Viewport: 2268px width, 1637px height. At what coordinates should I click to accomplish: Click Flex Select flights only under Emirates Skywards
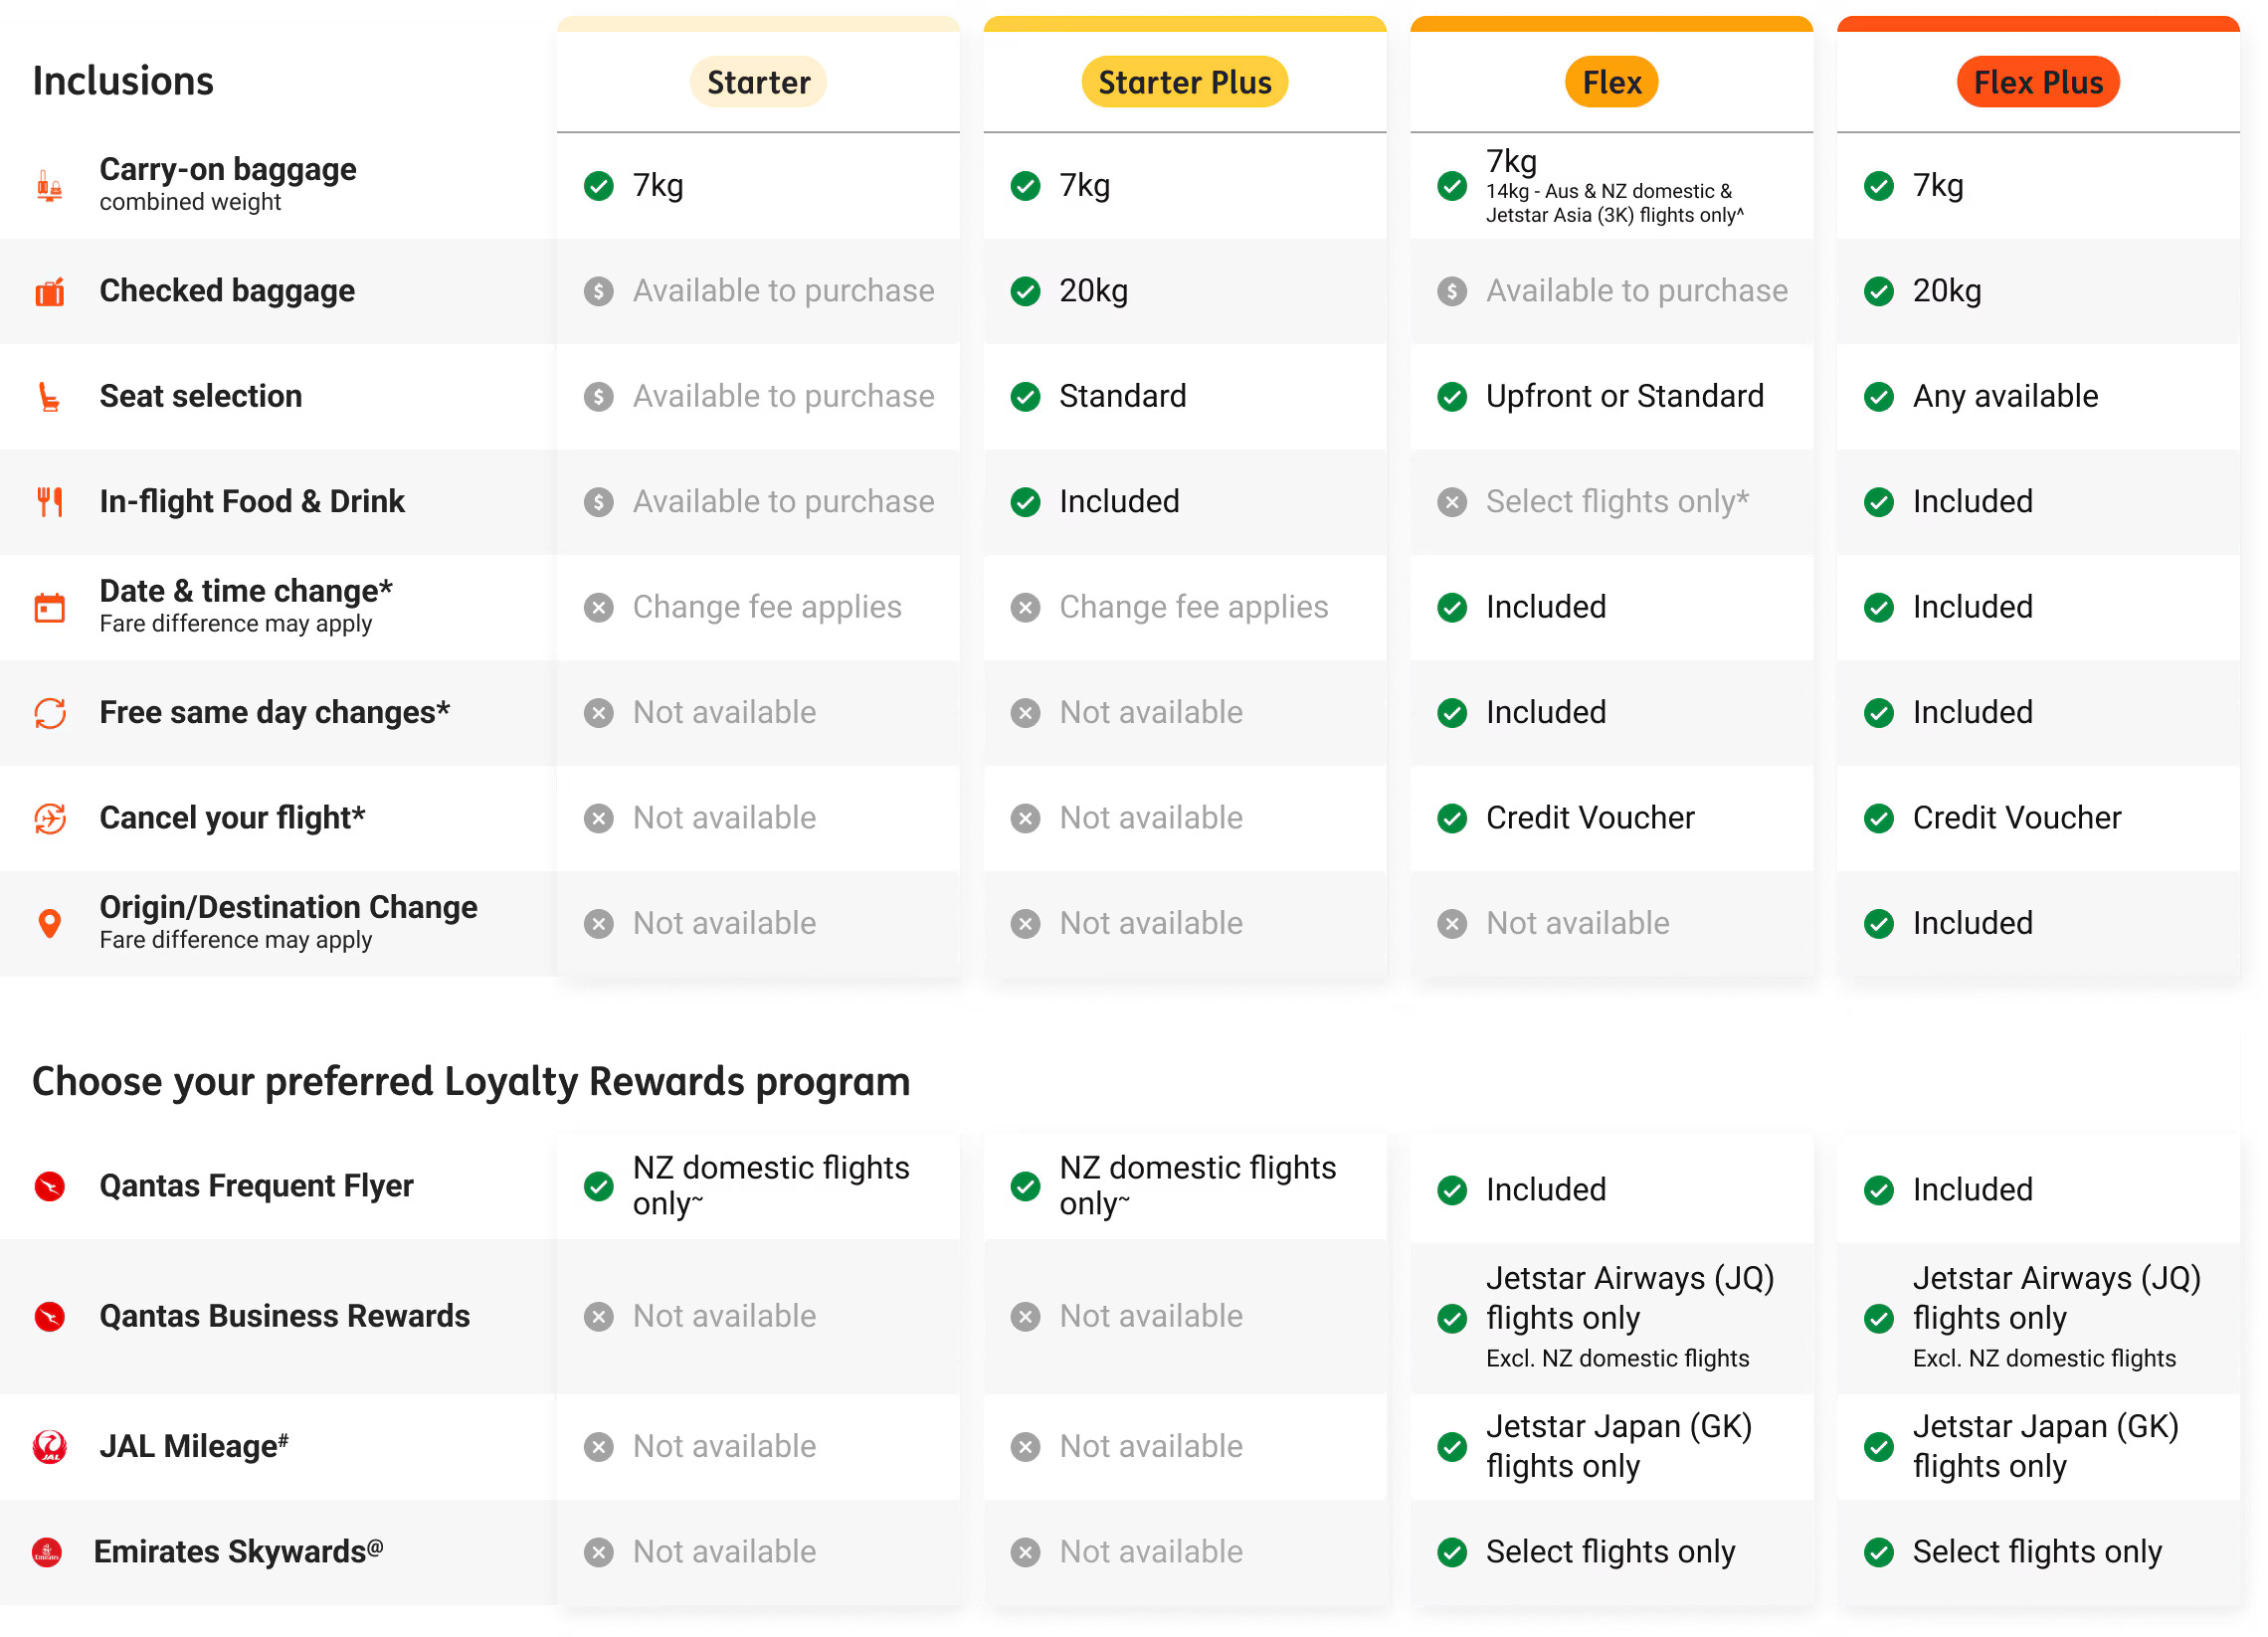click(x=1611, y=1553)
